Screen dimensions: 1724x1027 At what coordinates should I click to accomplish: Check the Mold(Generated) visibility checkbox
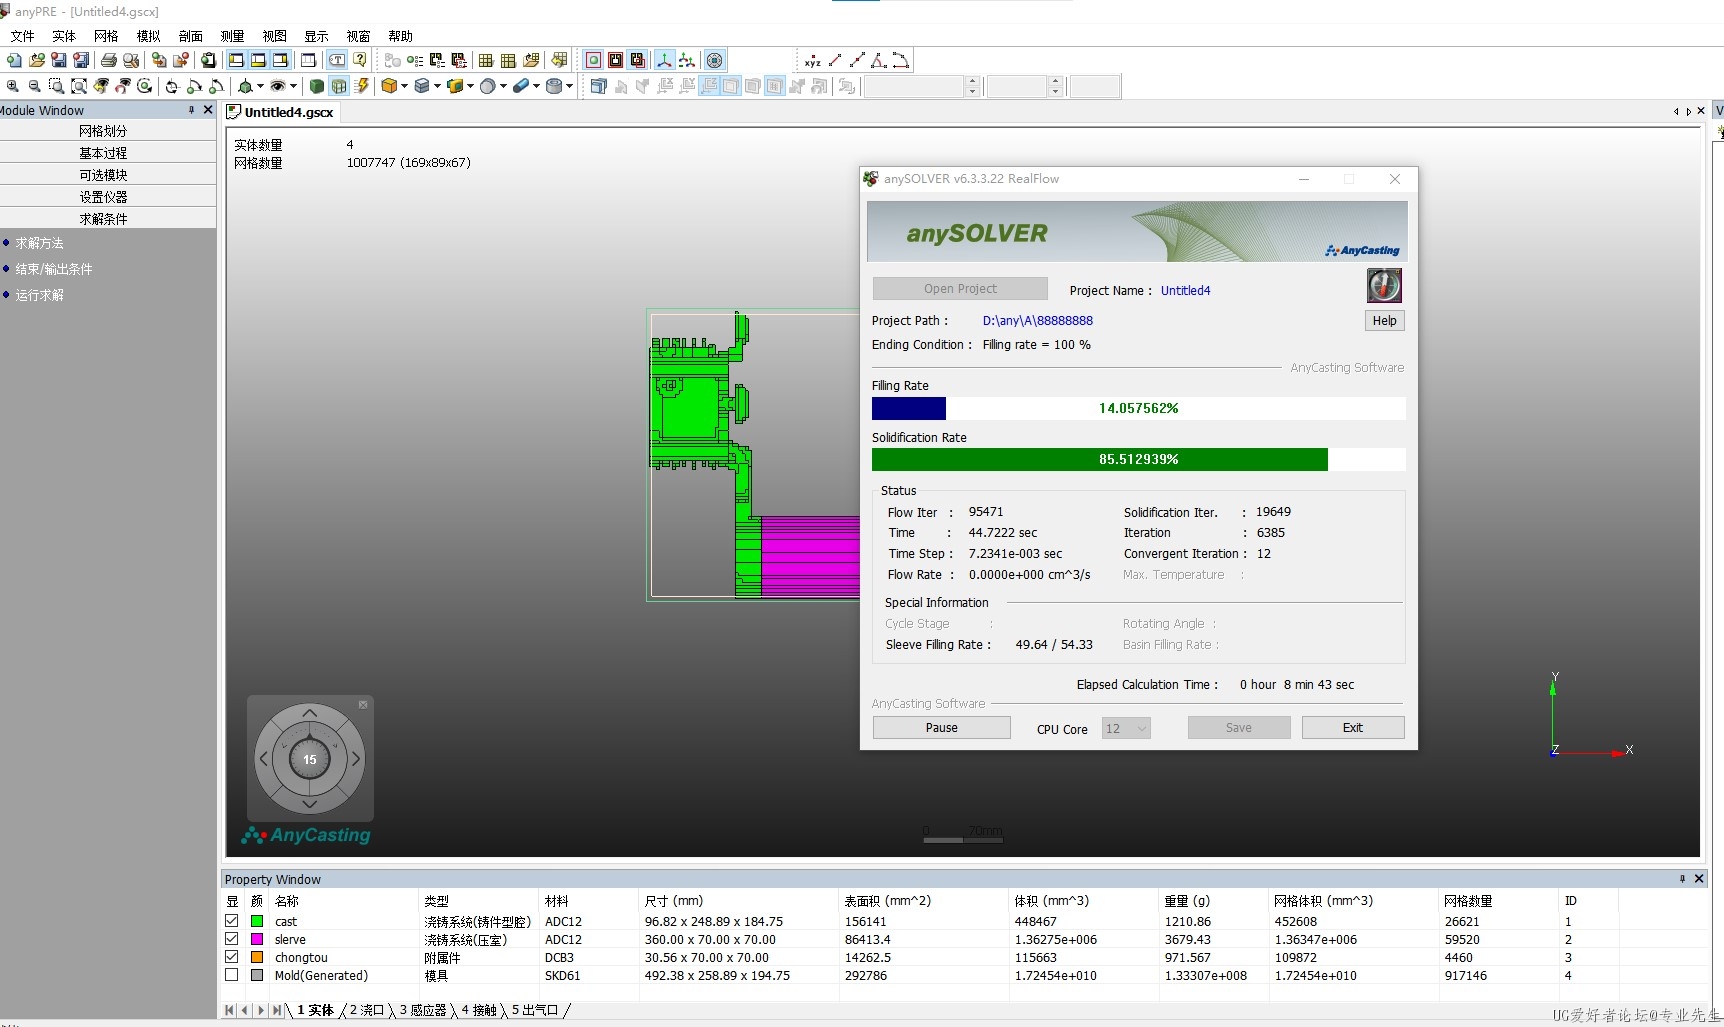point(232,975)
